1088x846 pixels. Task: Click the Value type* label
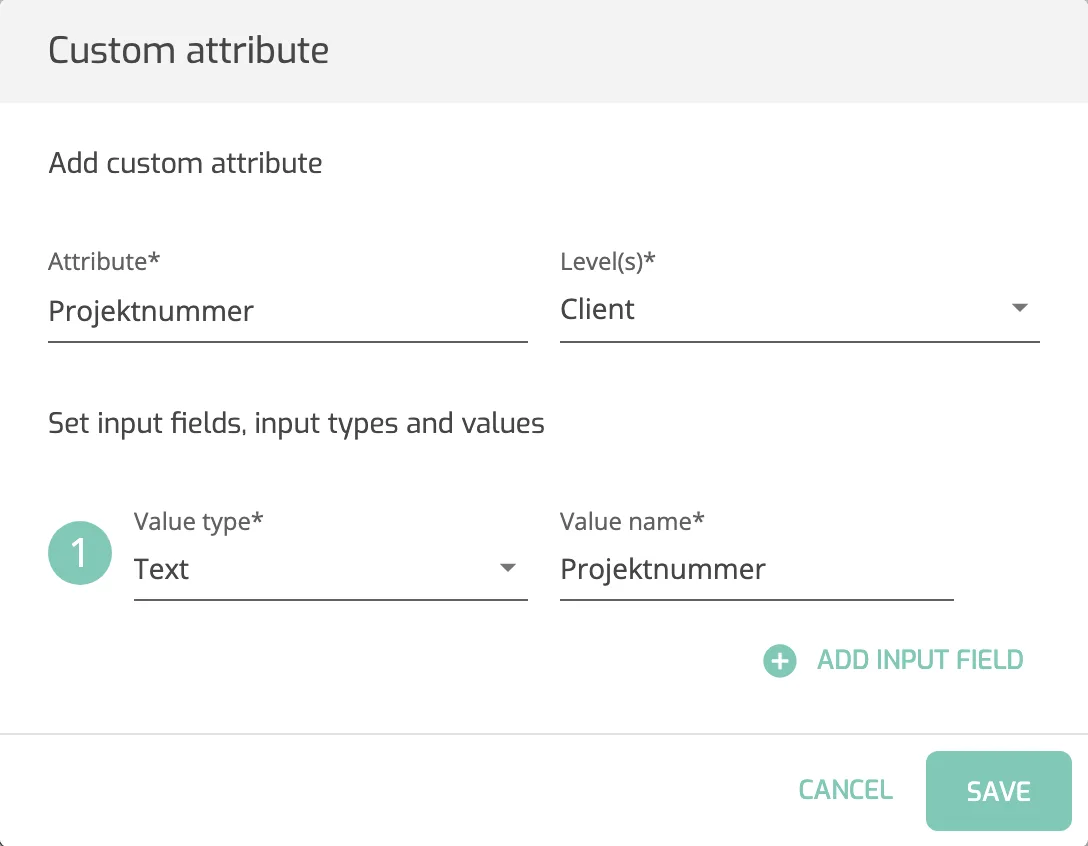click(198, 521)
